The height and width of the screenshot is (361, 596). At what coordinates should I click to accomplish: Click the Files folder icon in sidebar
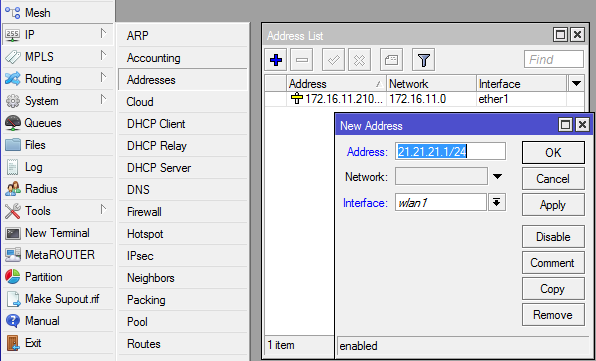13,145
